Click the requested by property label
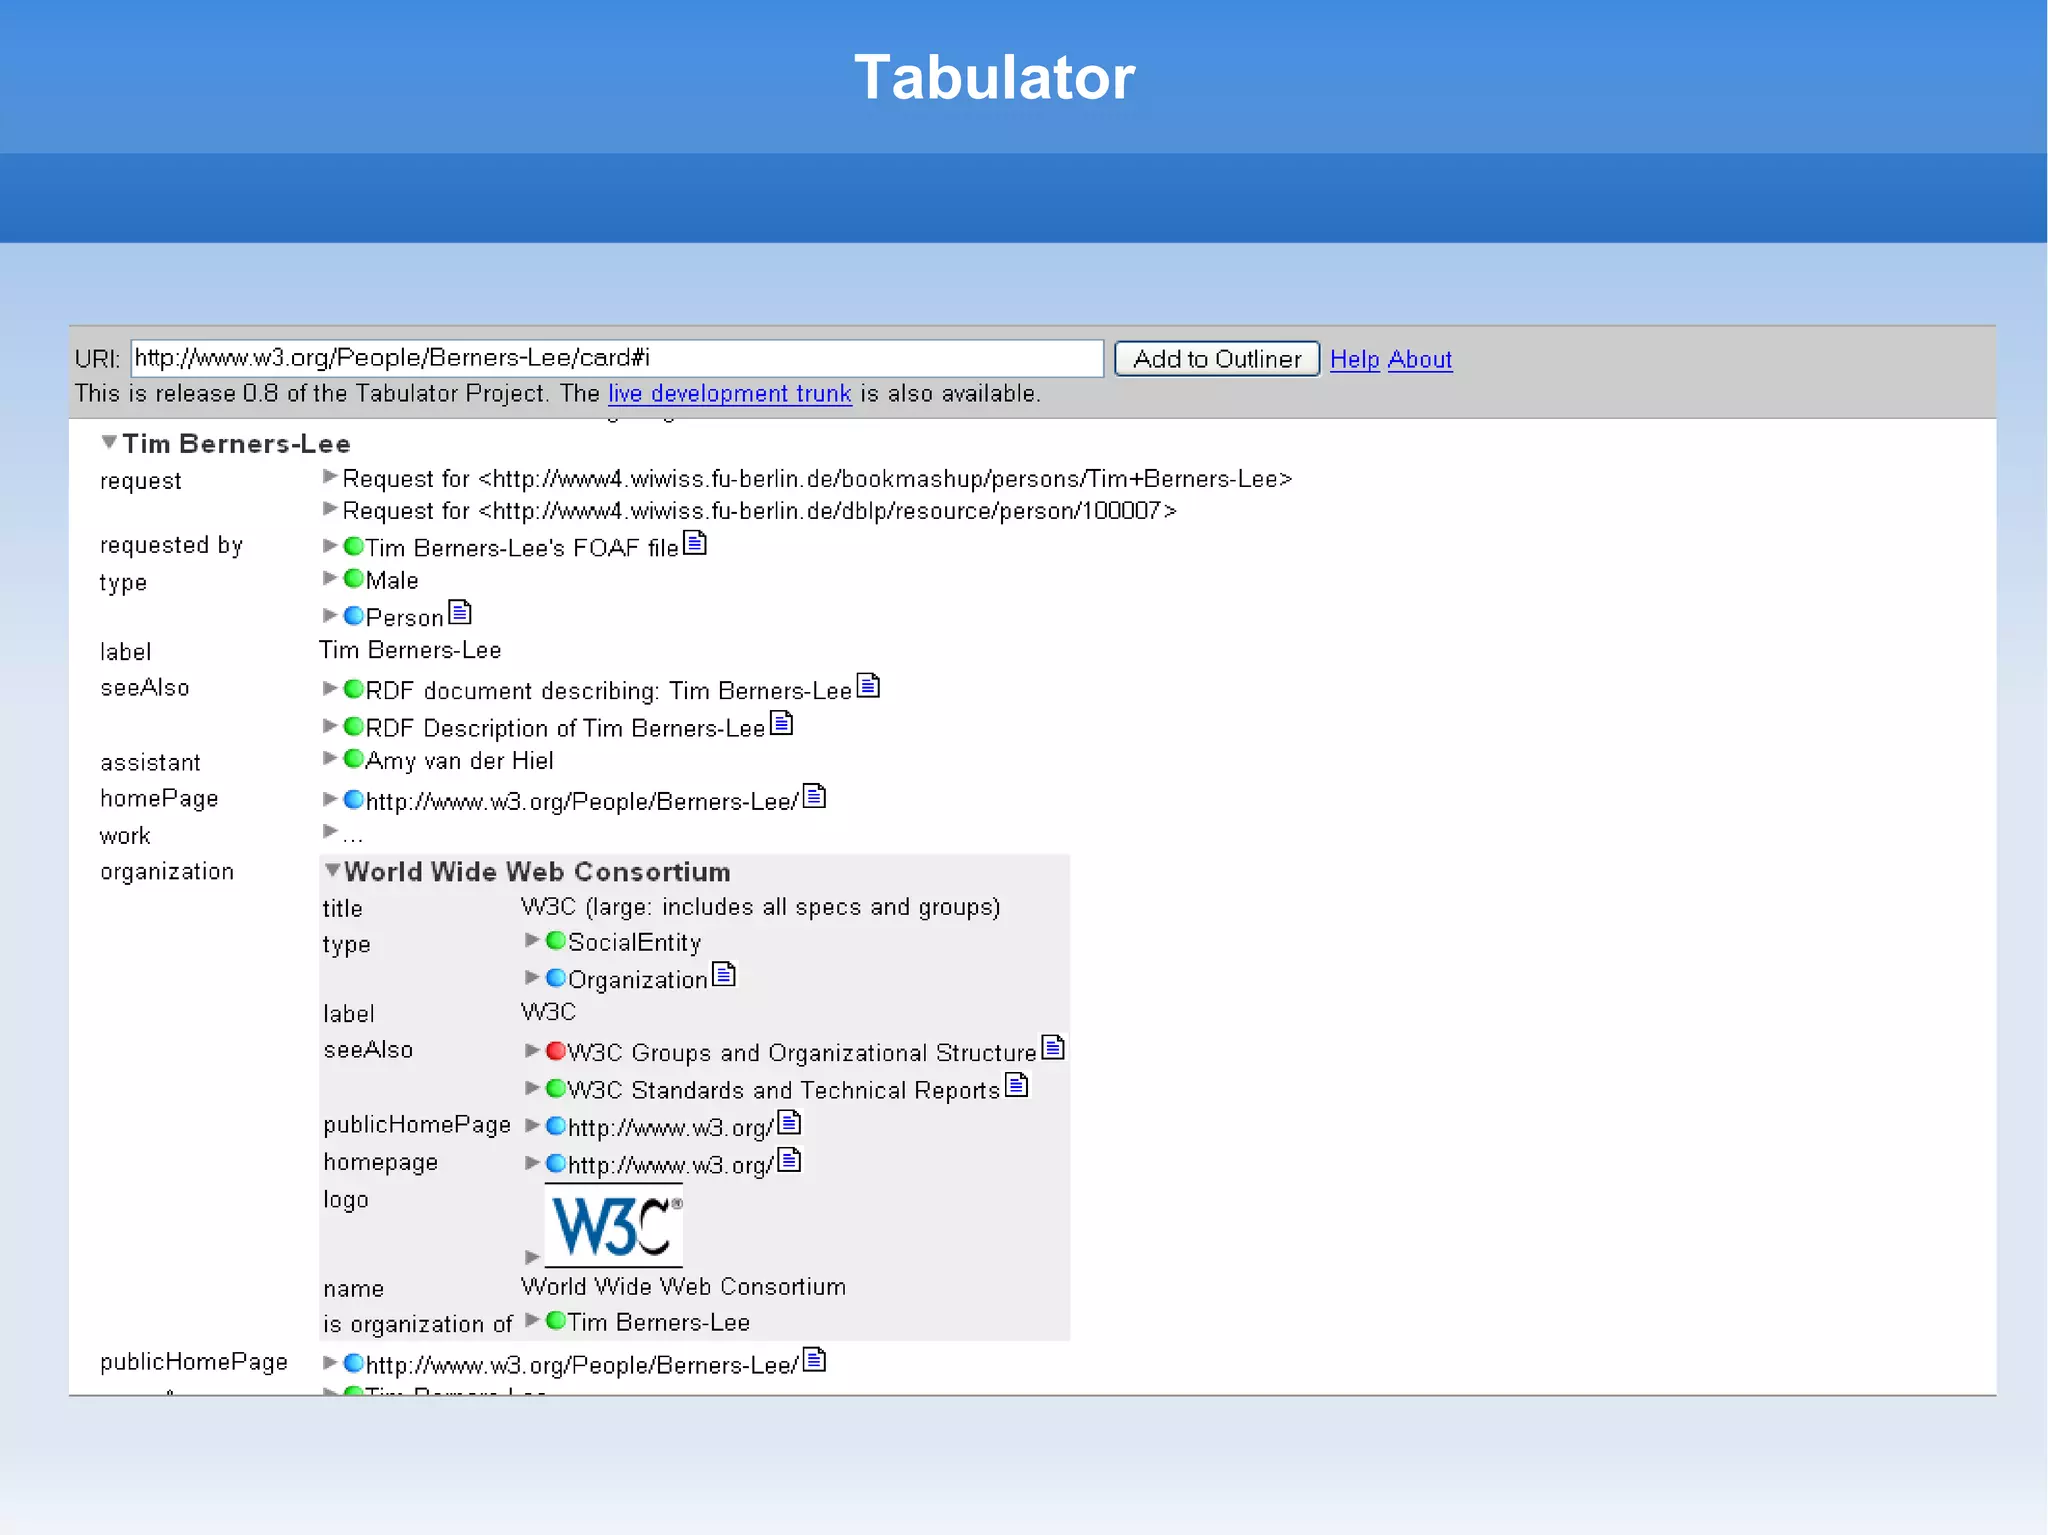 pyautogui.click(x=171, y=546)
